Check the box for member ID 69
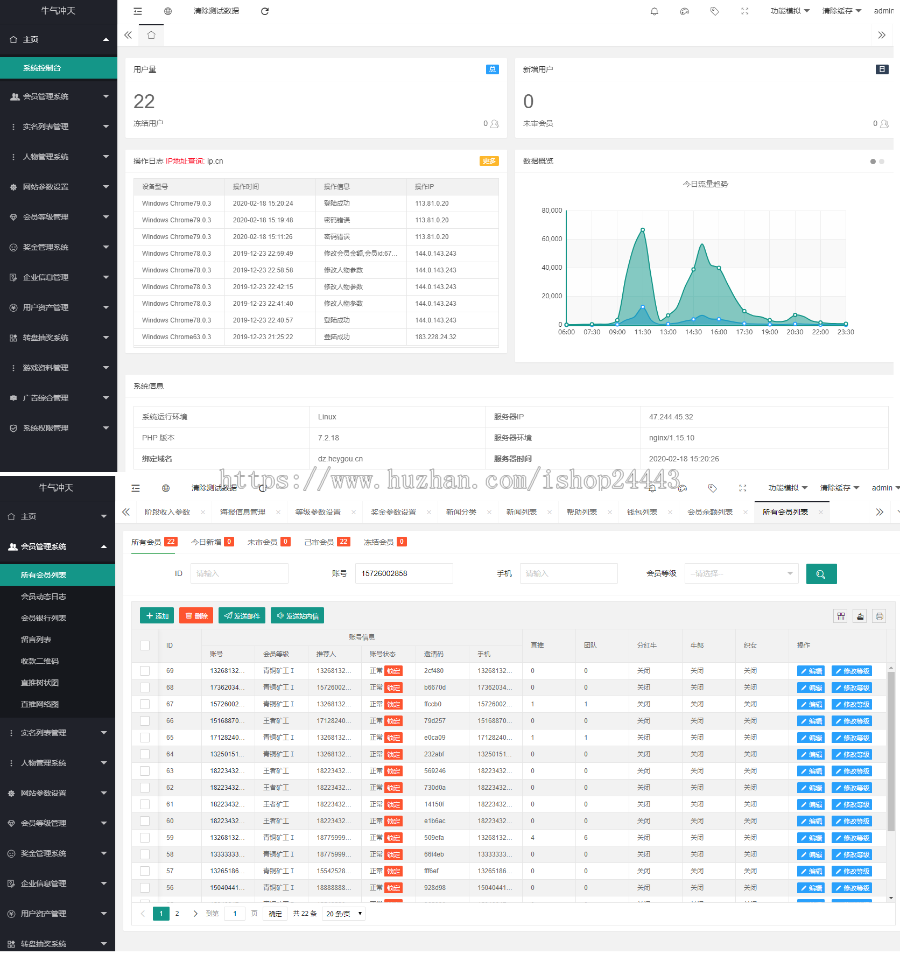The height and width of the screenshot is (954, 900). 145,671
